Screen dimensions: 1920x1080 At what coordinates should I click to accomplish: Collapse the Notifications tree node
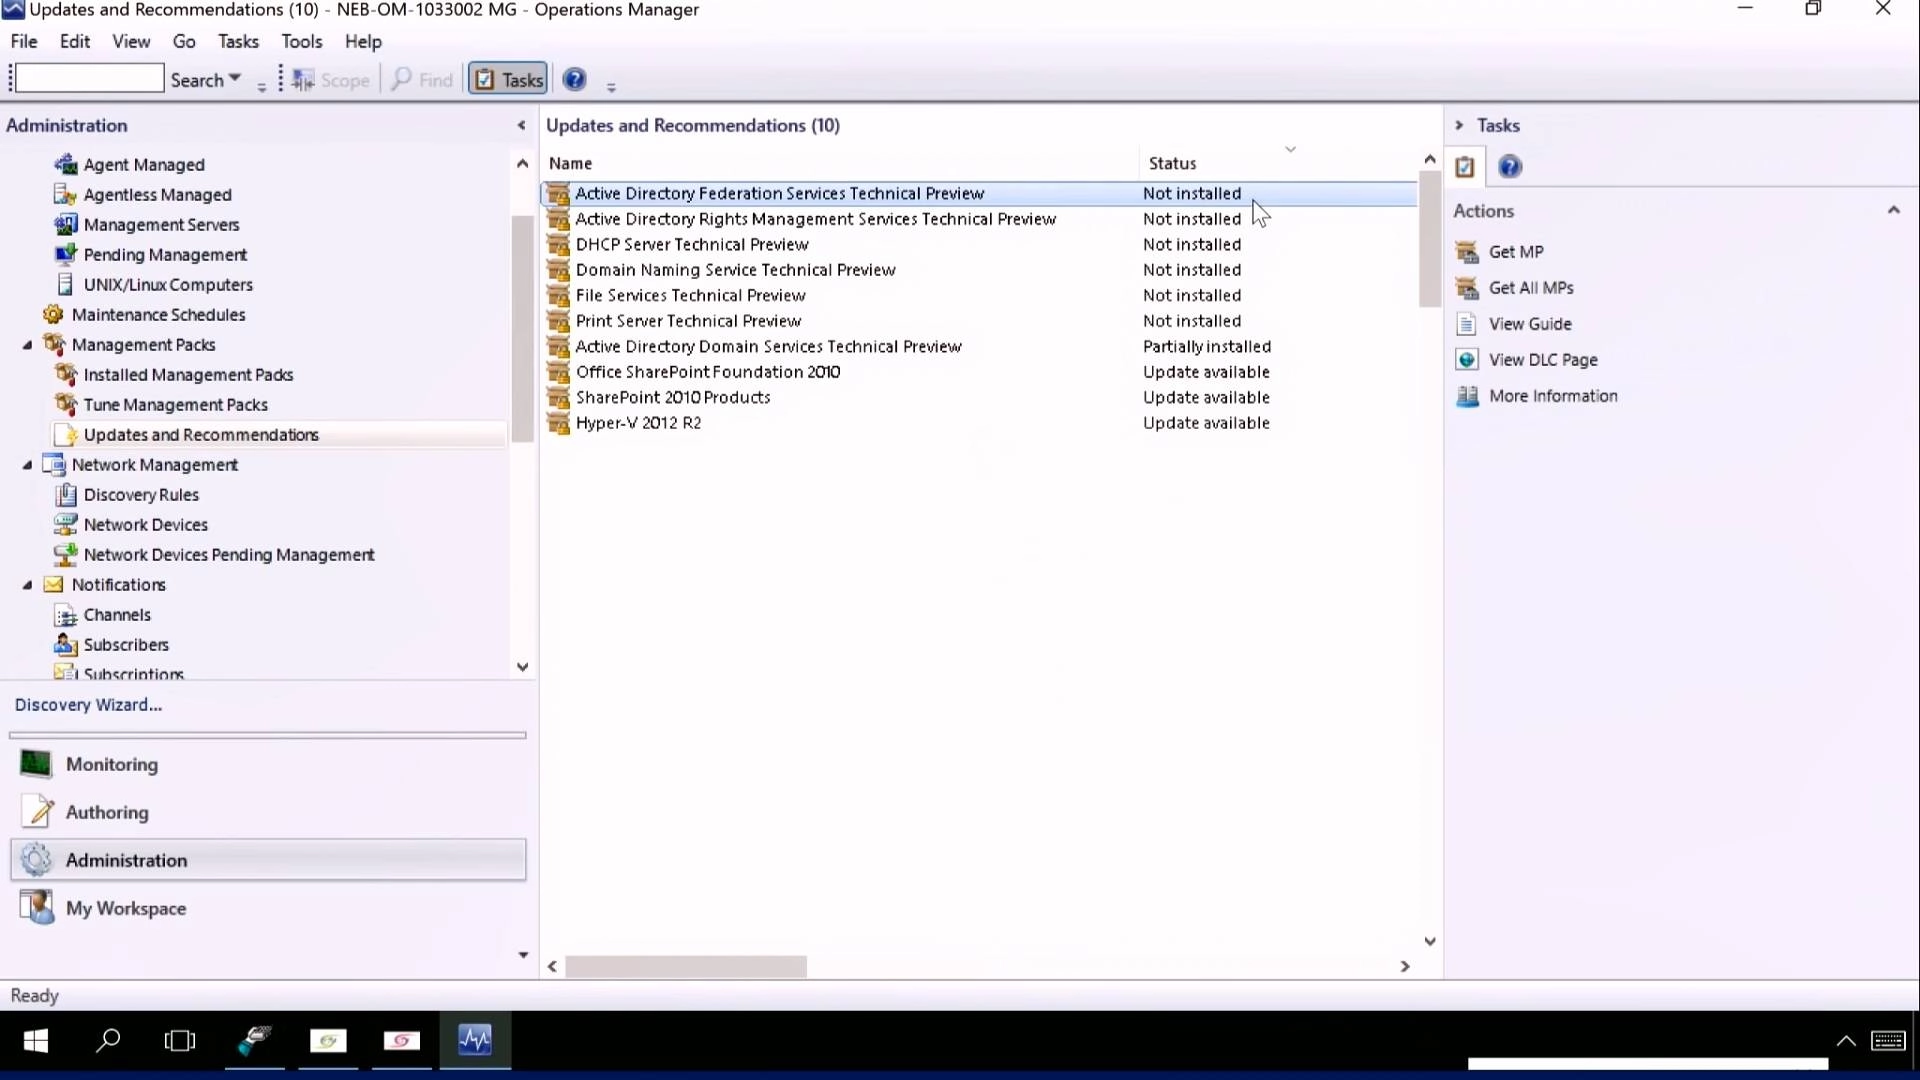(27, 585)
